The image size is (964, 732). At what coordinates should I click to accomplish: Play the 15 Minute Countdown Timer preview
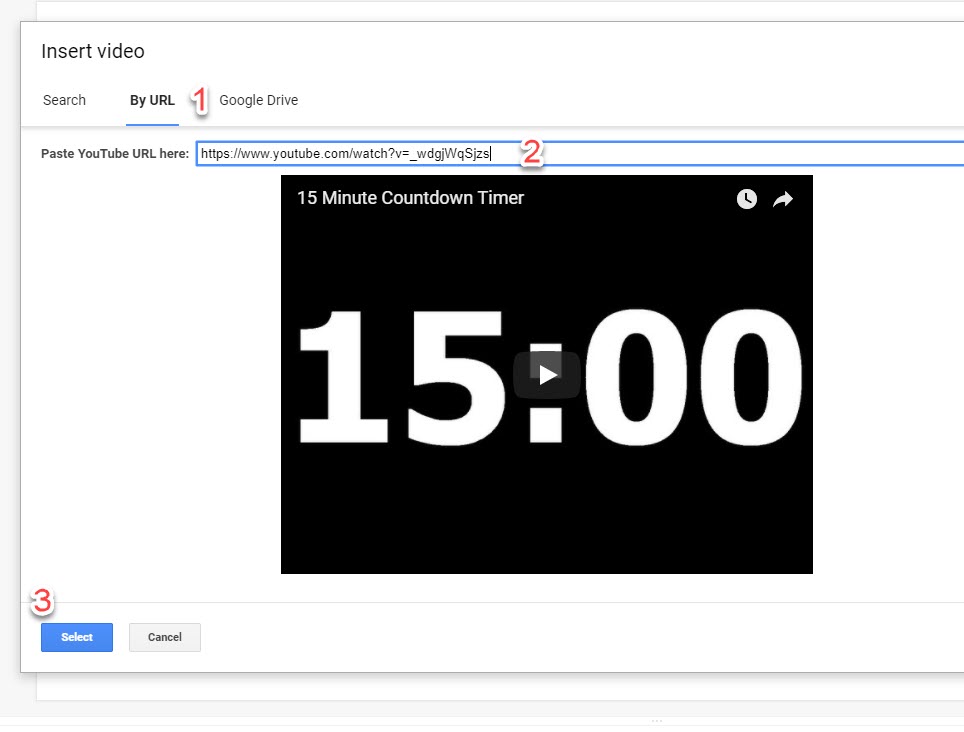click(x=547, y=374)
